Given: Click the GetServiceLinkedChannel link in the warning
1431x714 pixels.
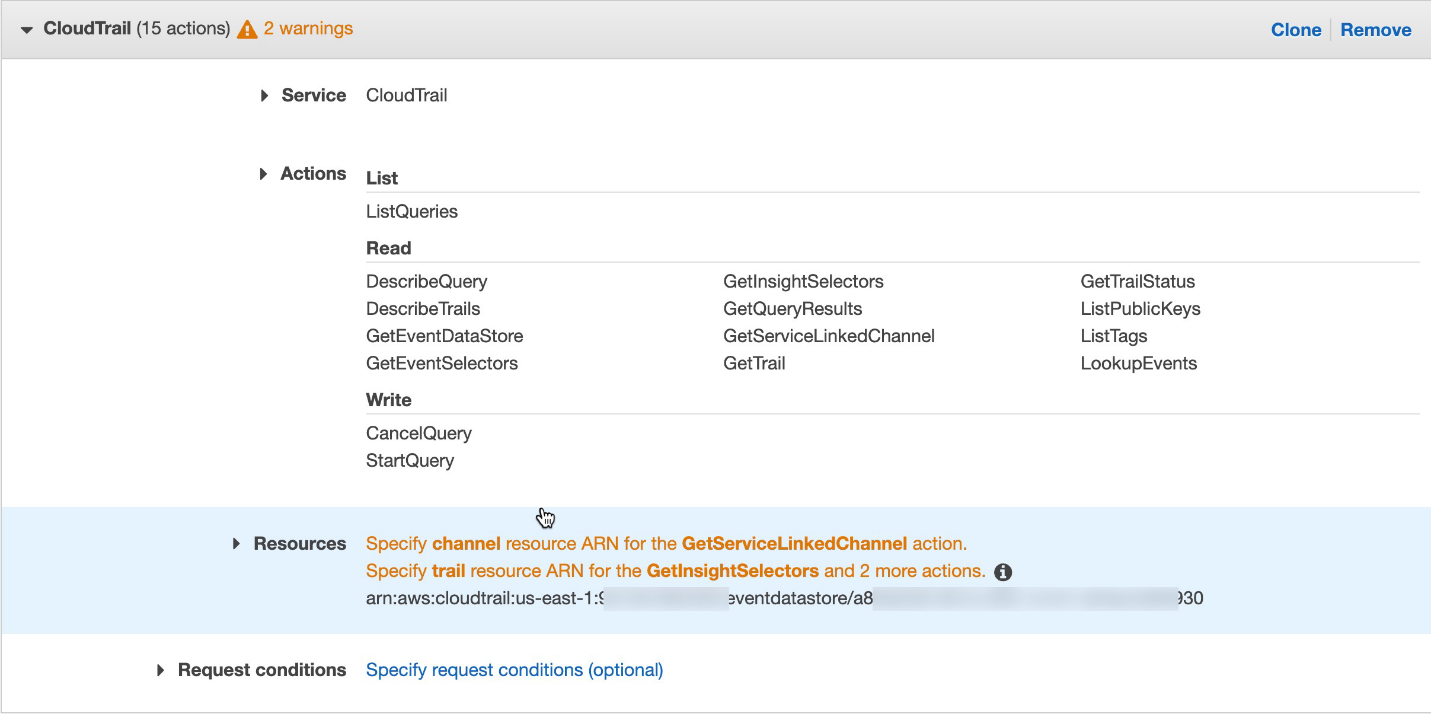Looking at the screenshot, I should click(x=795, y=543).
